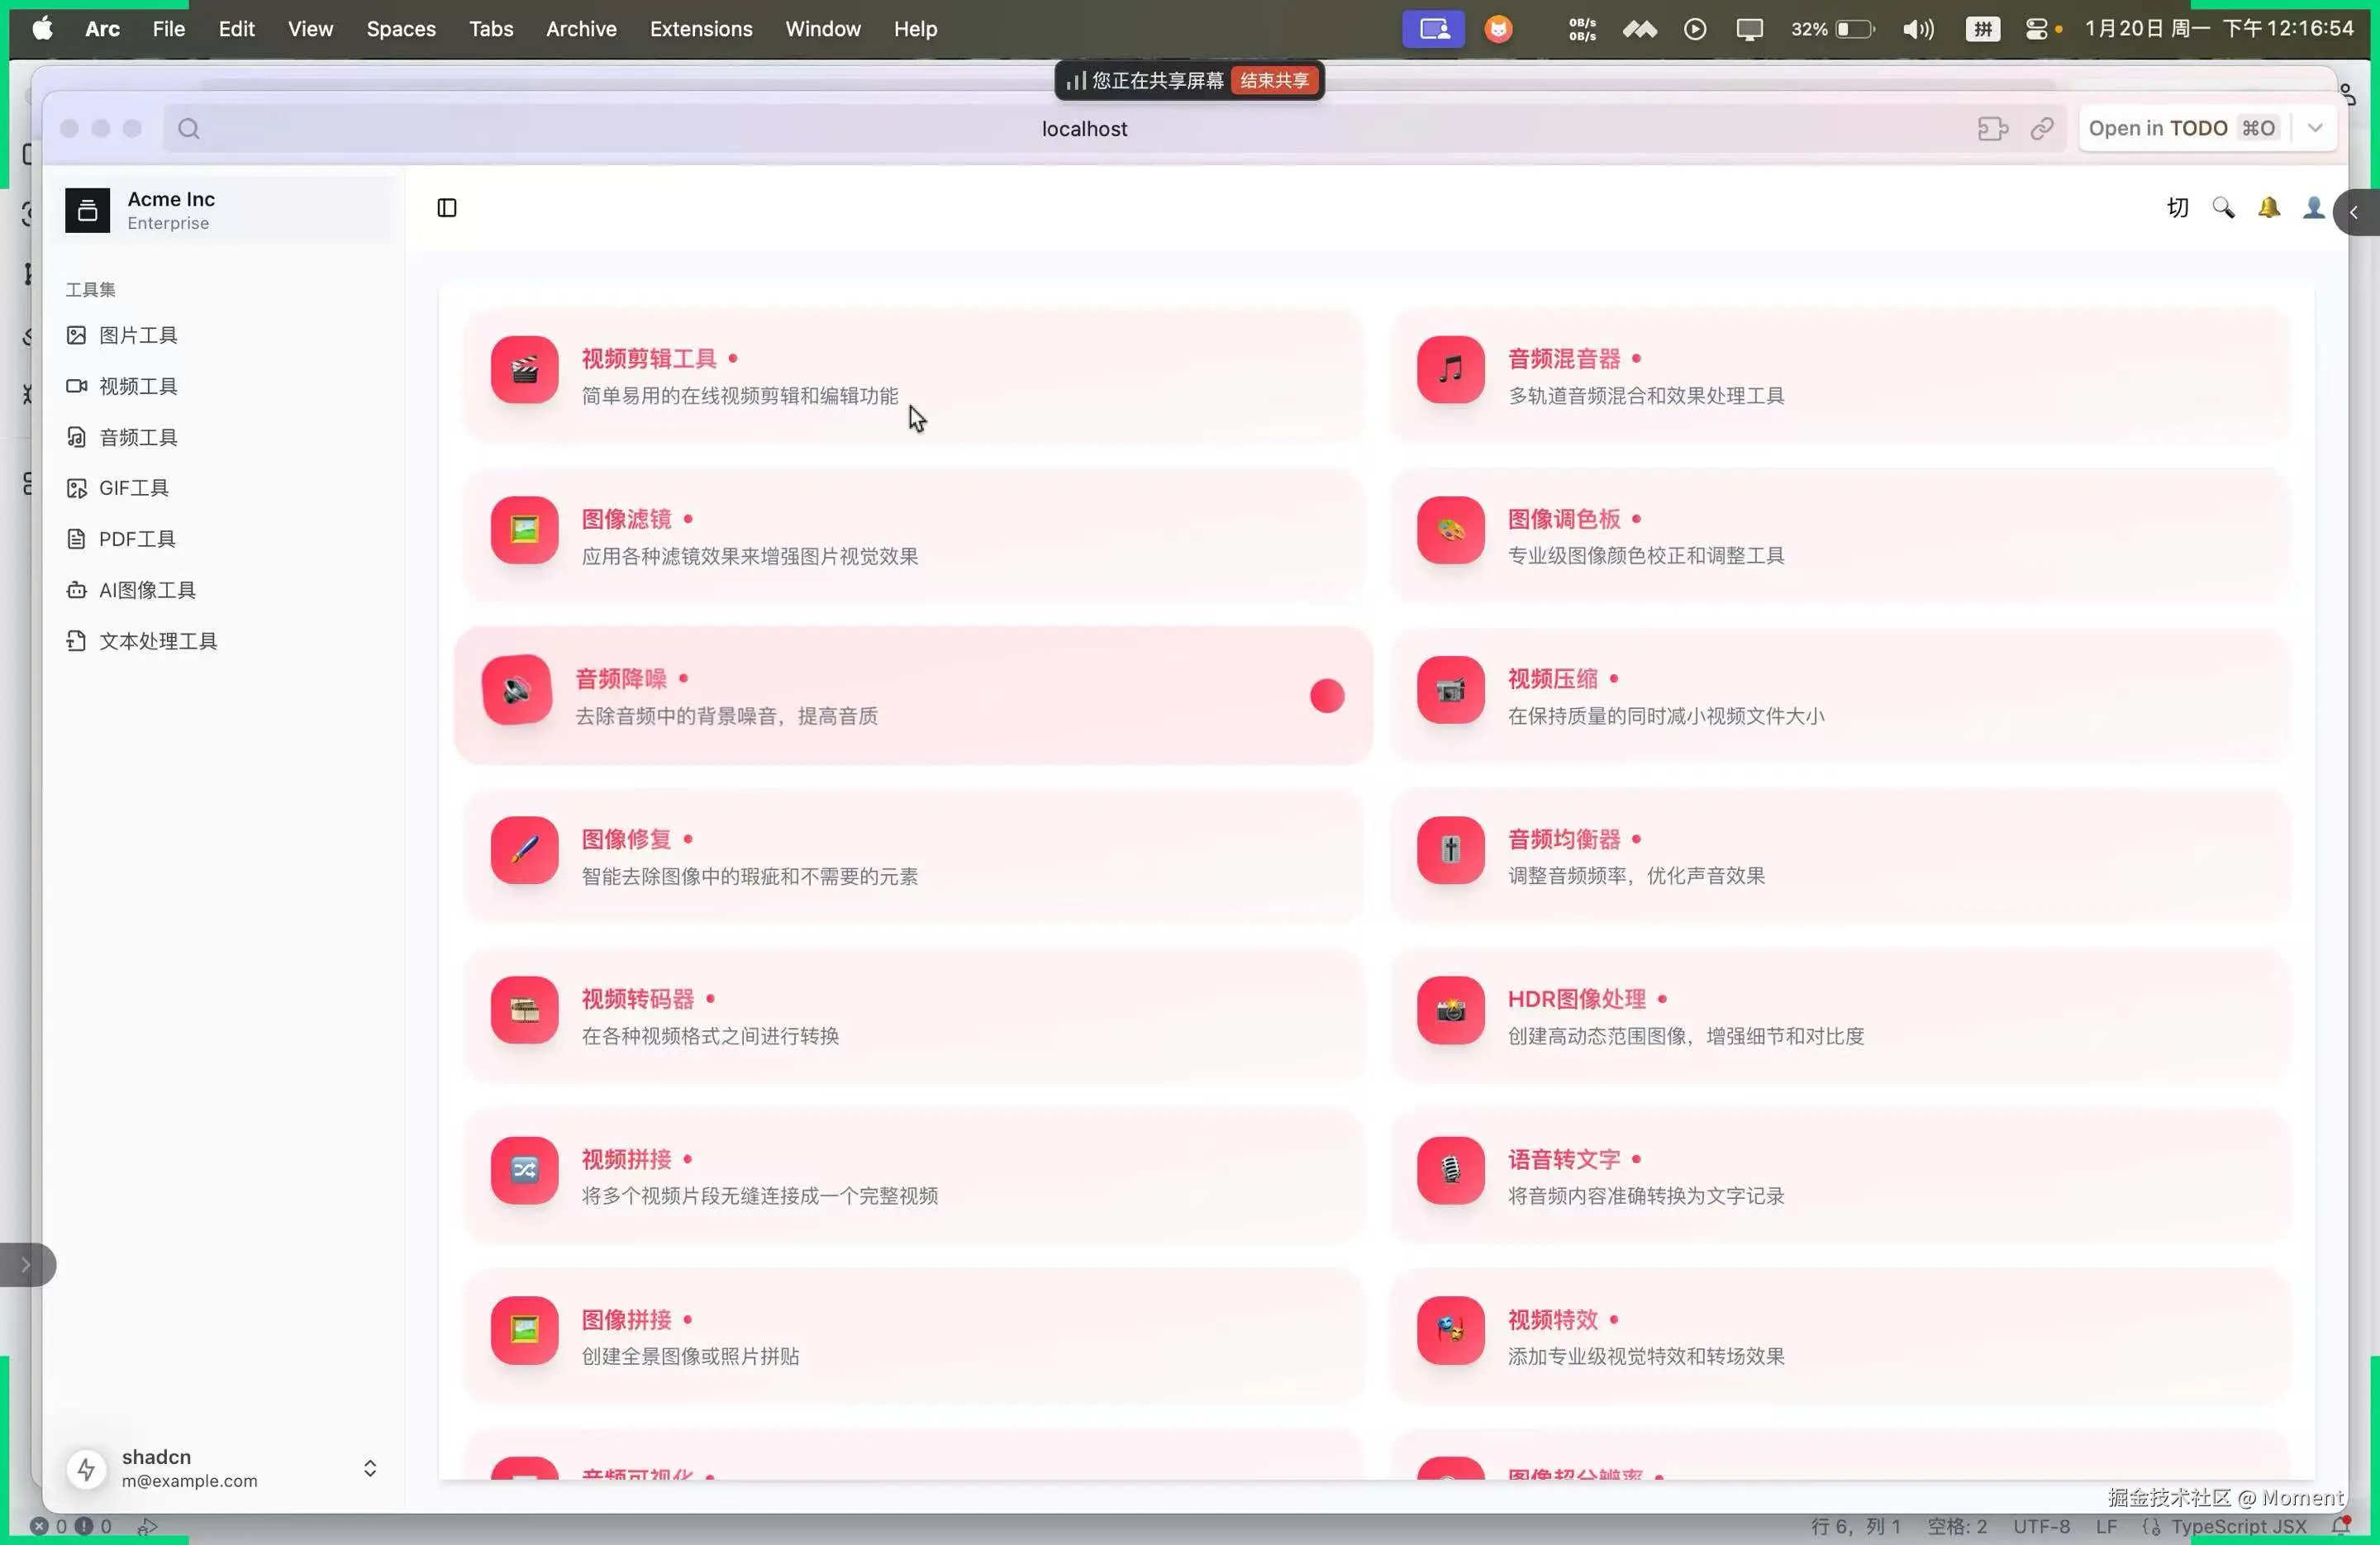Click the screen sharing menu bar icon
The height and width of the screenshot is (1545, 2380).
[x=1433, y=29]
